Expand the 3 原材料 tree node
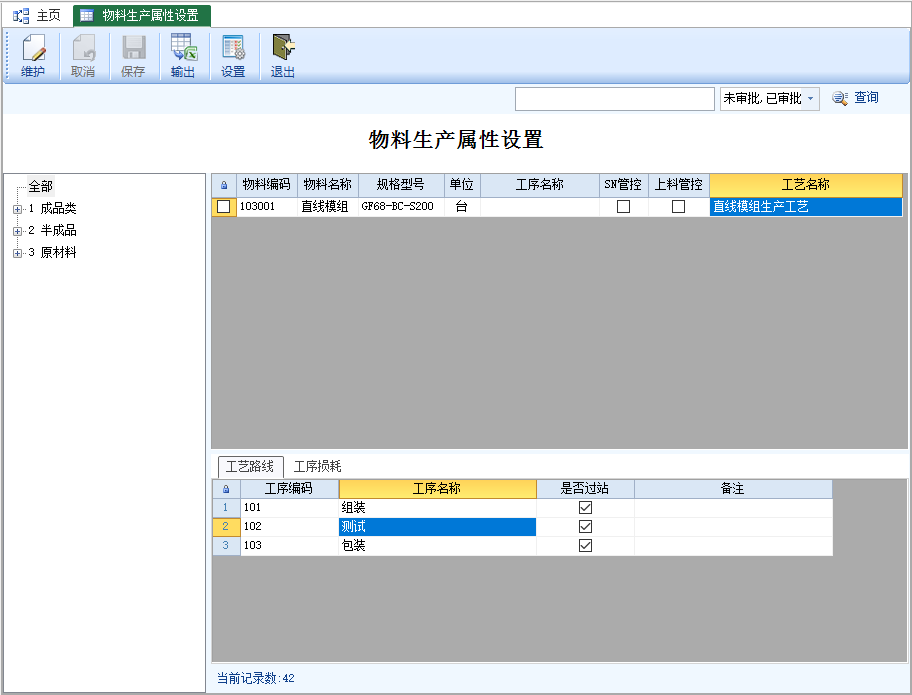 coord(17,253)
